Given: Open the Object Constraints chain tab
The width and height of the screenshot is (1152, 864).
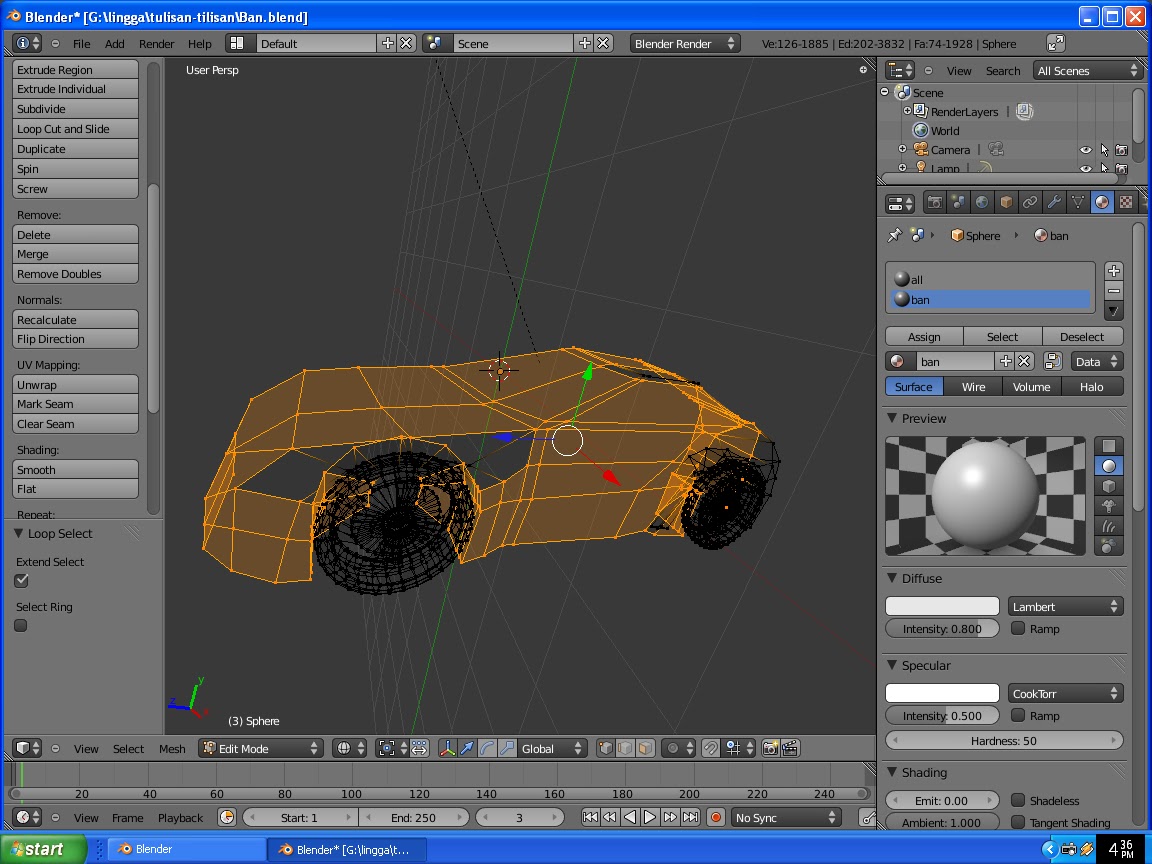Looking at the screenshot, I should (1030, 203).
